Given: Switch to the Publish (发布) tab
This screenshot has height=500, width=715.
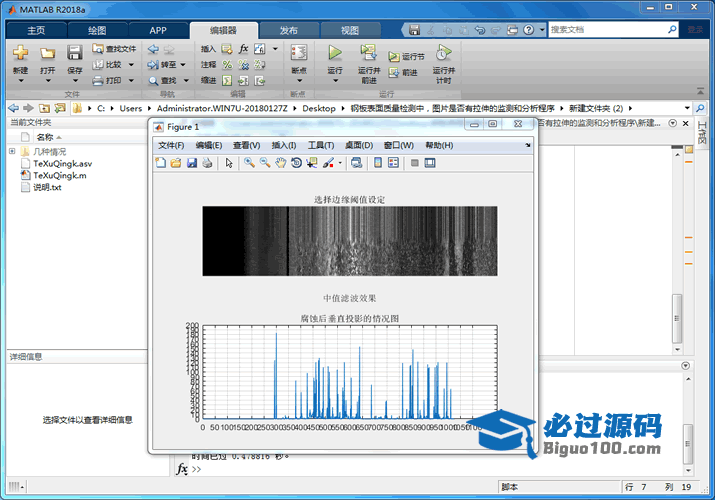Looking at the screenshot, I should coord(289,31).
